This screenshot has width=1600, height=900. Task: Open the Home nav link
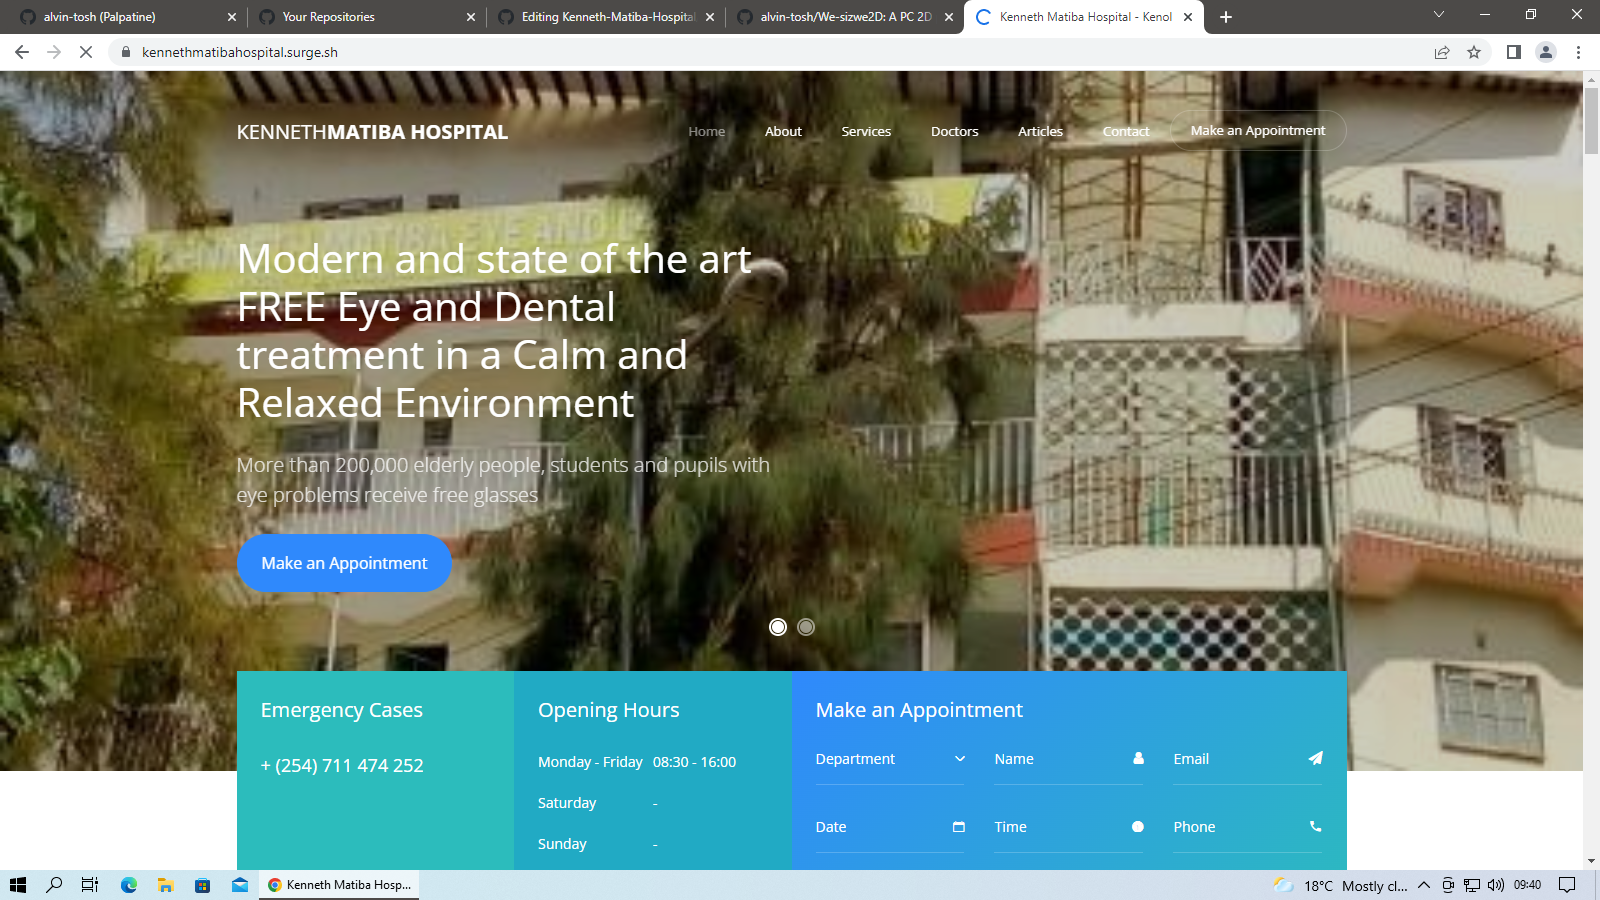[x=707, y=131]
